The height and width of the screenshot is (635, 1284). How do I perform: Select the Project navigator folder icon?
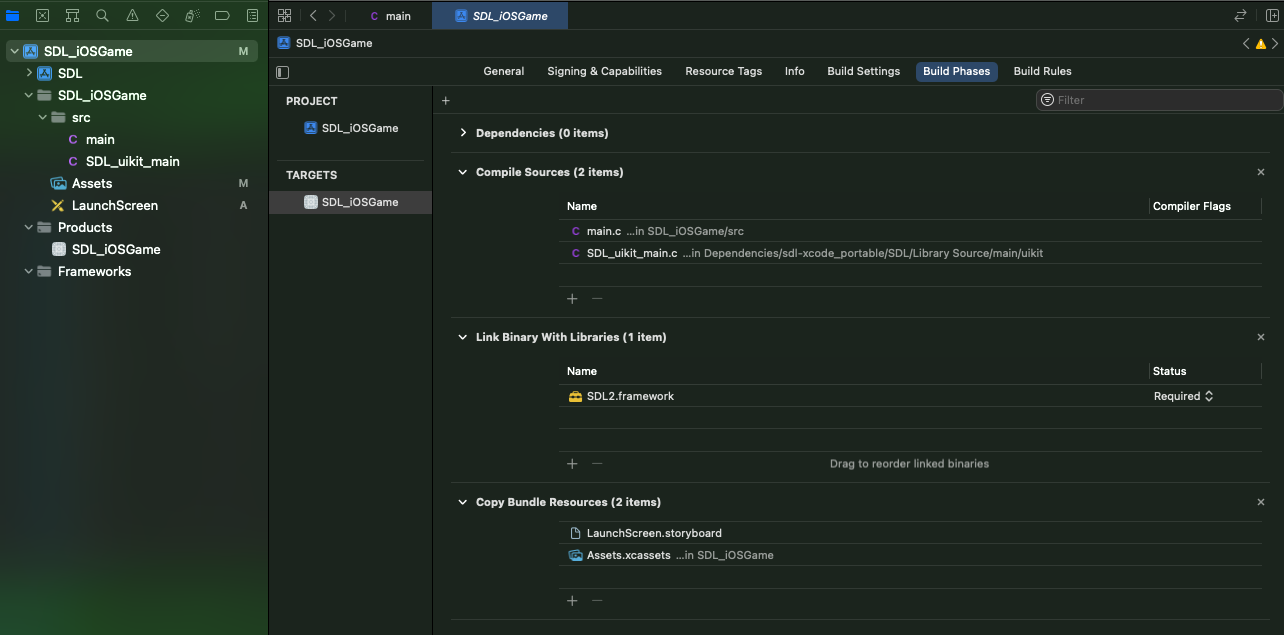(12, 15)
